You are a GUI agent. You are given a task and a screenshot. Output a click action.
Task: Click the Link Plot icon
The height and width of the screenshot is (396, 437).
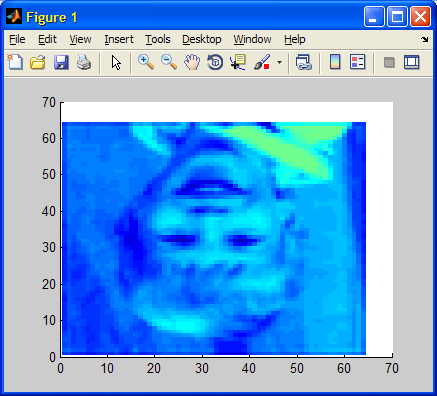point(304,62)
